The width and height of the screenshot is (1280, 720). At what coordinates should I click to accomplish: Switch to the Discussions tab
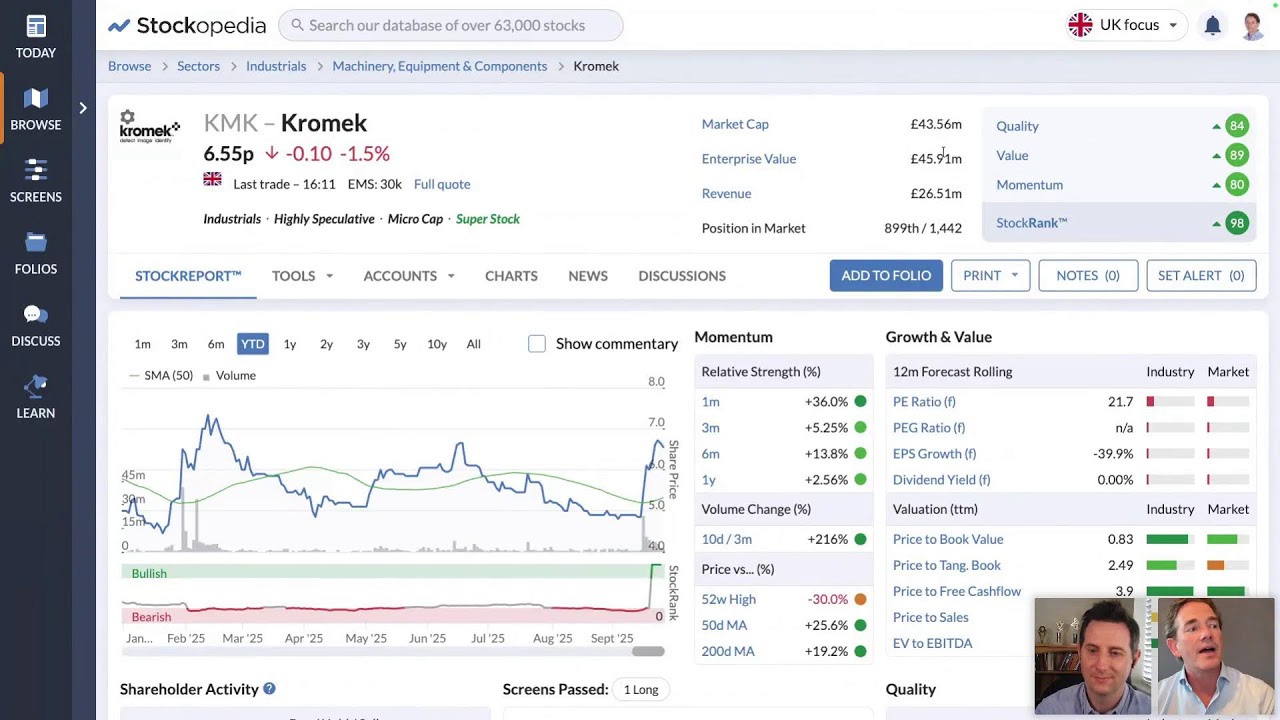682,276
